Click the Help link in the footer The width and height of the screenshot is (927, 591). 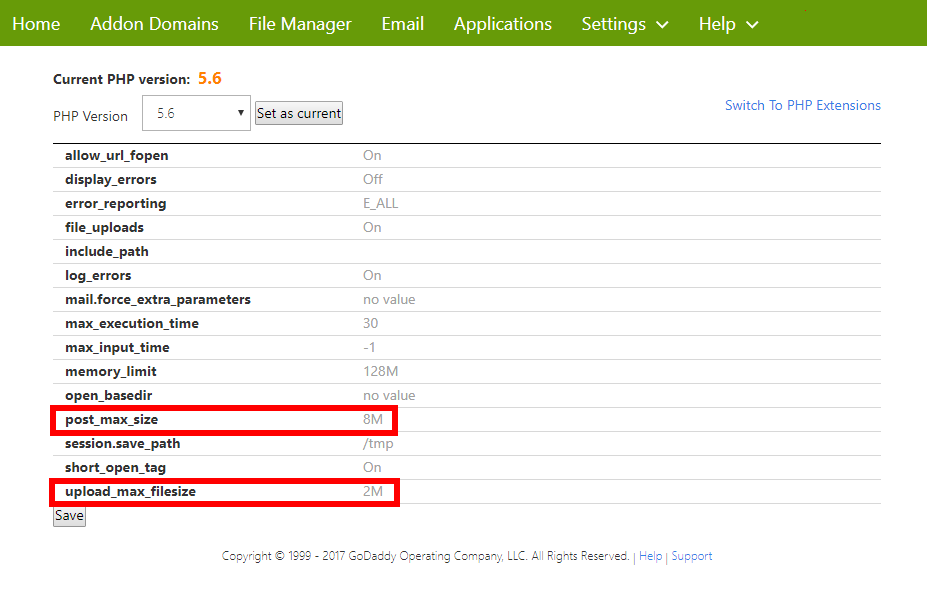coord(650,556)
